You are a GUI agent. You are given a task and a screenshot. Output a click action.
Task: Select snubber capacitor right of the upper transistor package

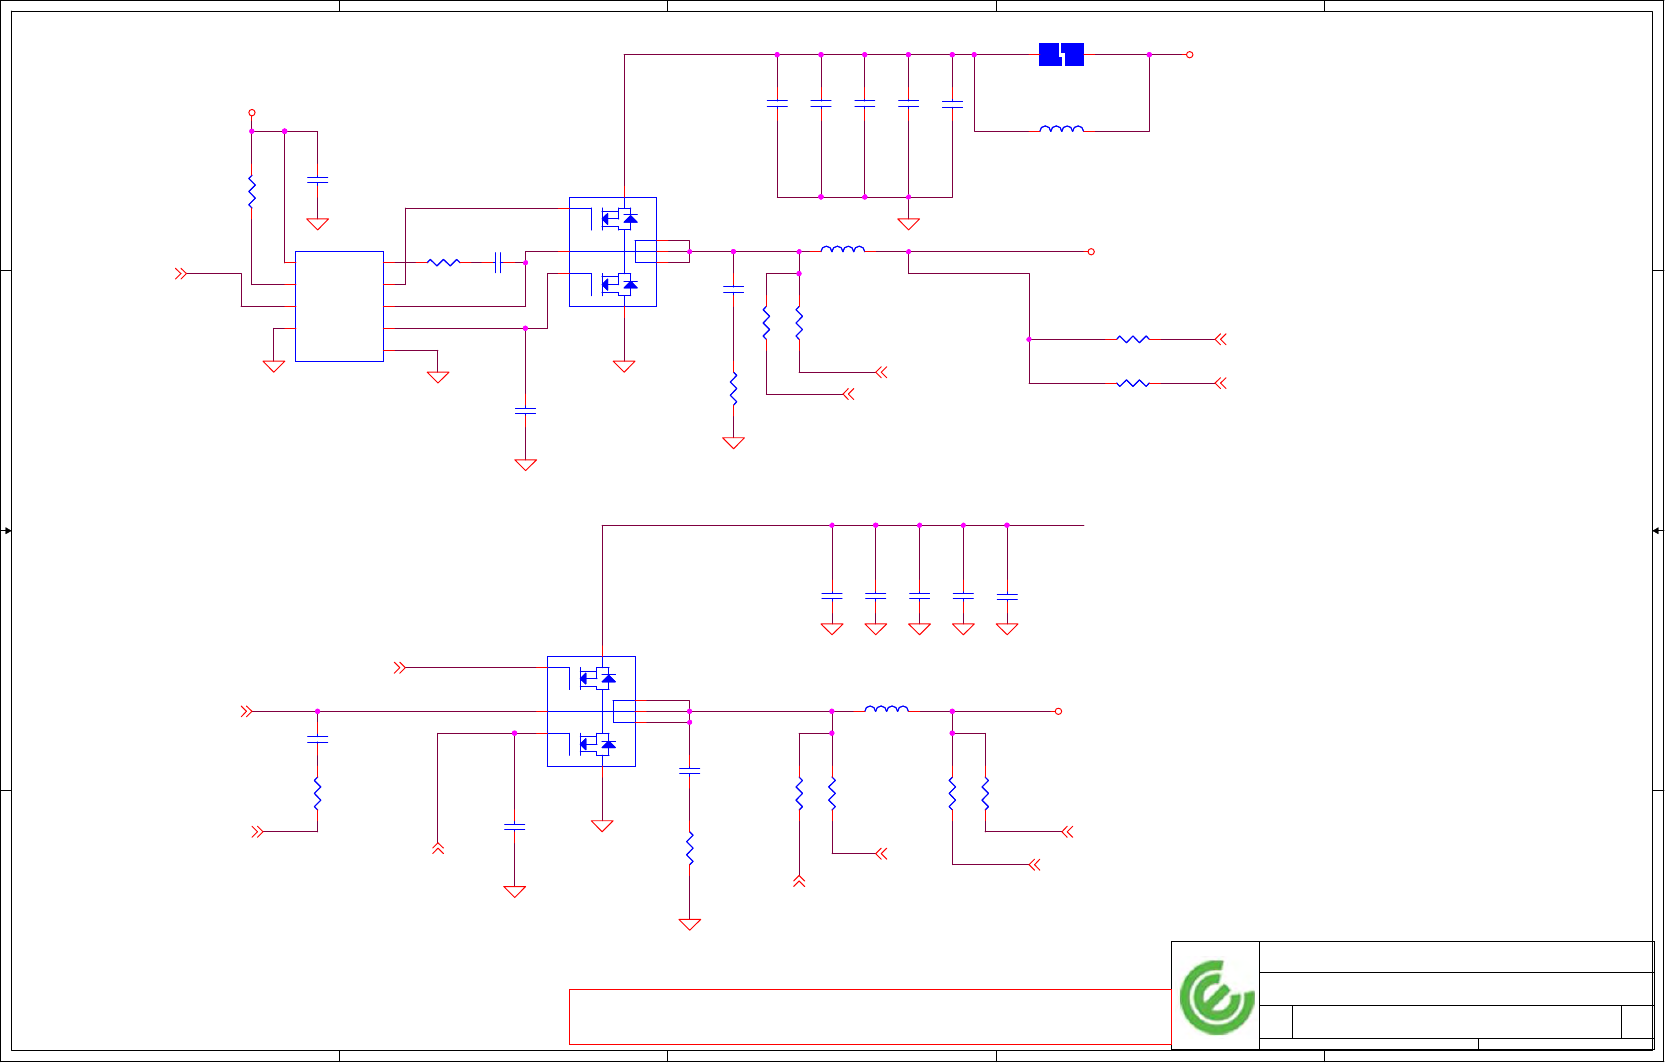pos(733,289)
